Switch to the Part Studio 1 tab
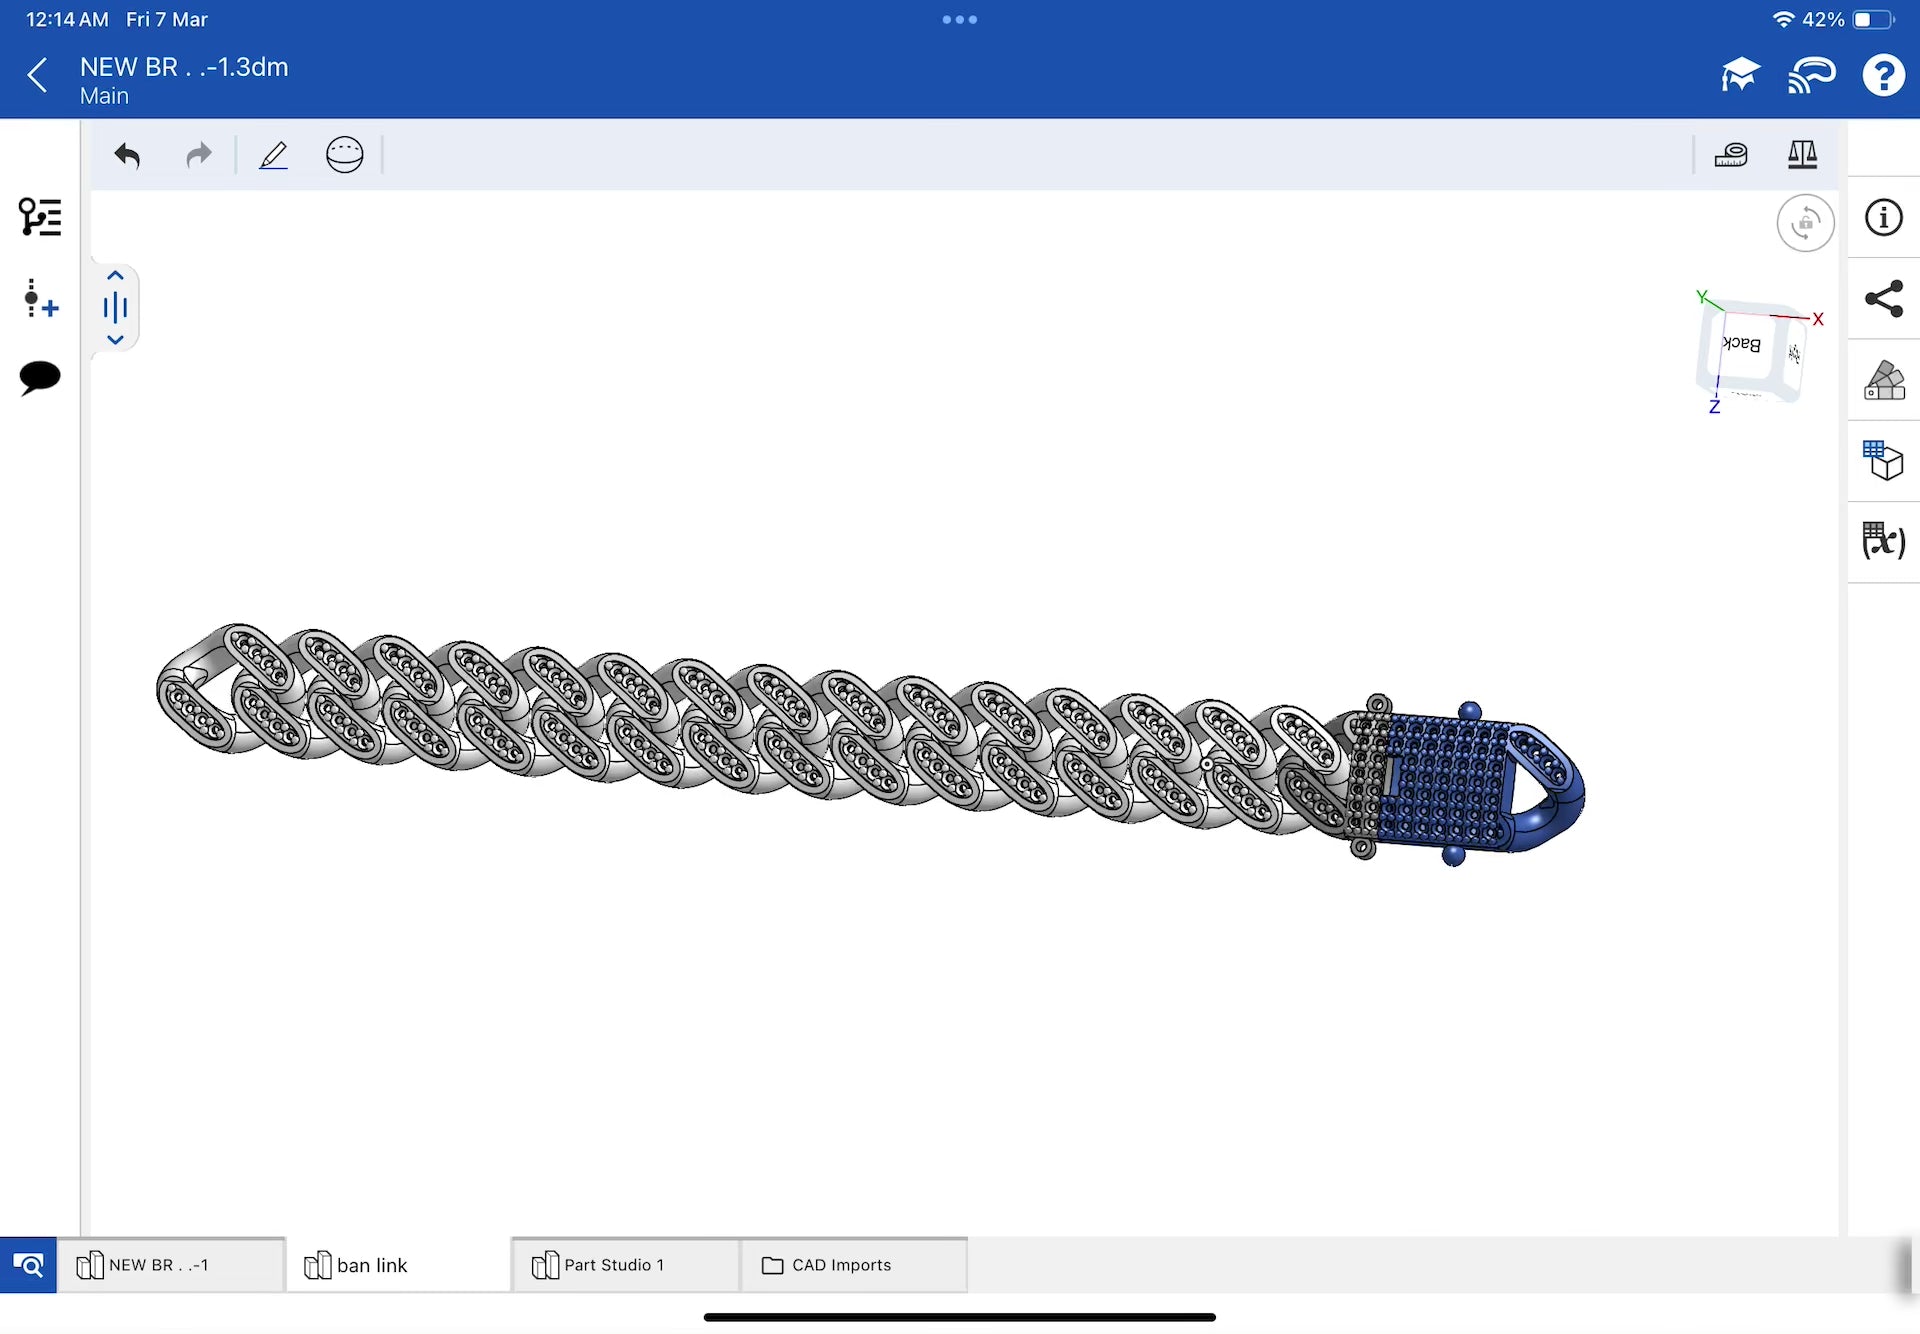The width and height of the screenshot is (1920, 1334). tap(613, 1265)
